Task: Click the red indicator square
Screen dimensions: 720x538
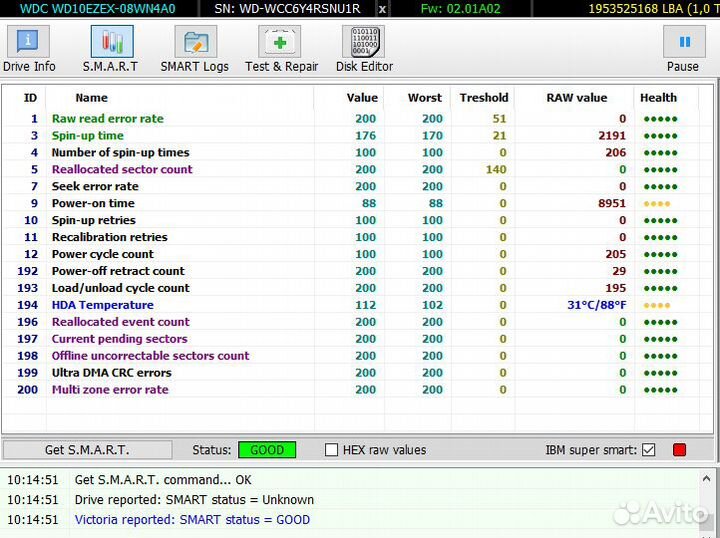Action: (680, 450)
